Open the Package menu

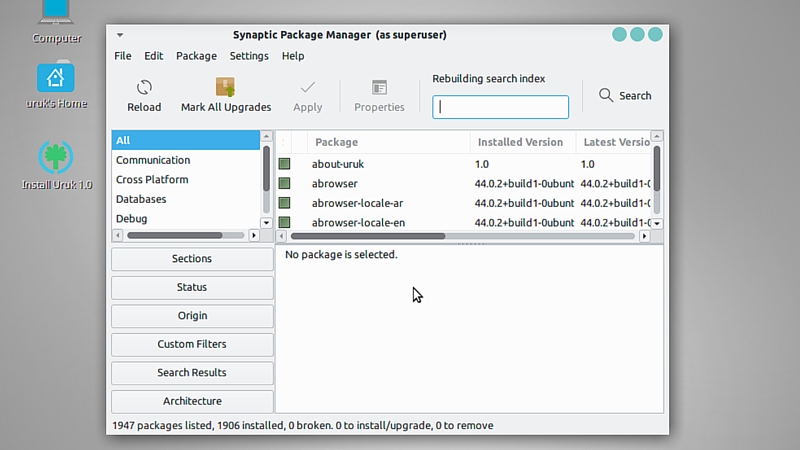coord(196,56)
